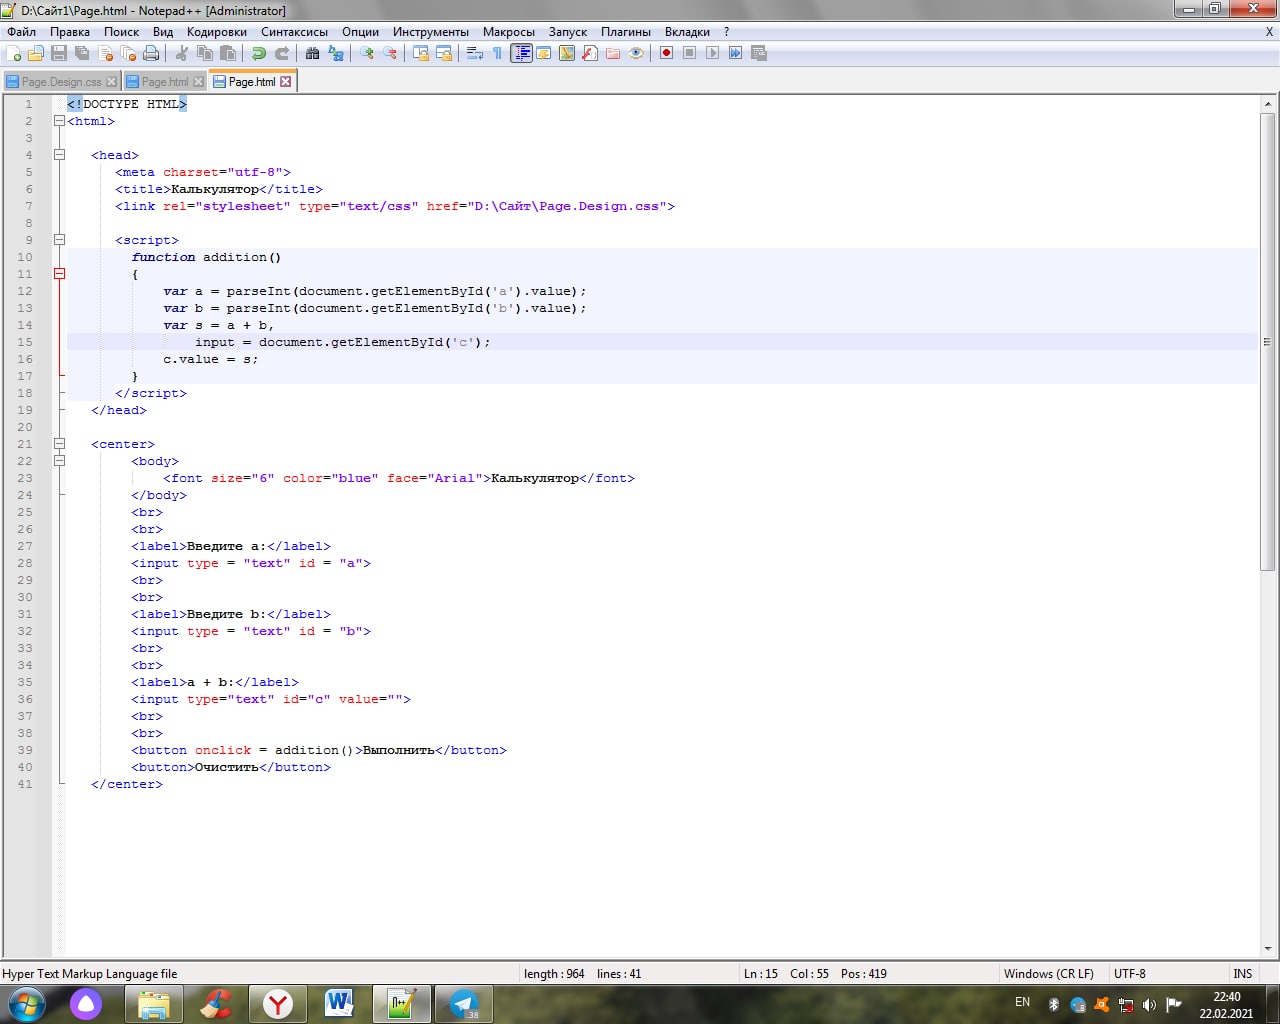Toggle the monitoring eye icon
1280x1024 pixels.
click(x=636, y=53)
